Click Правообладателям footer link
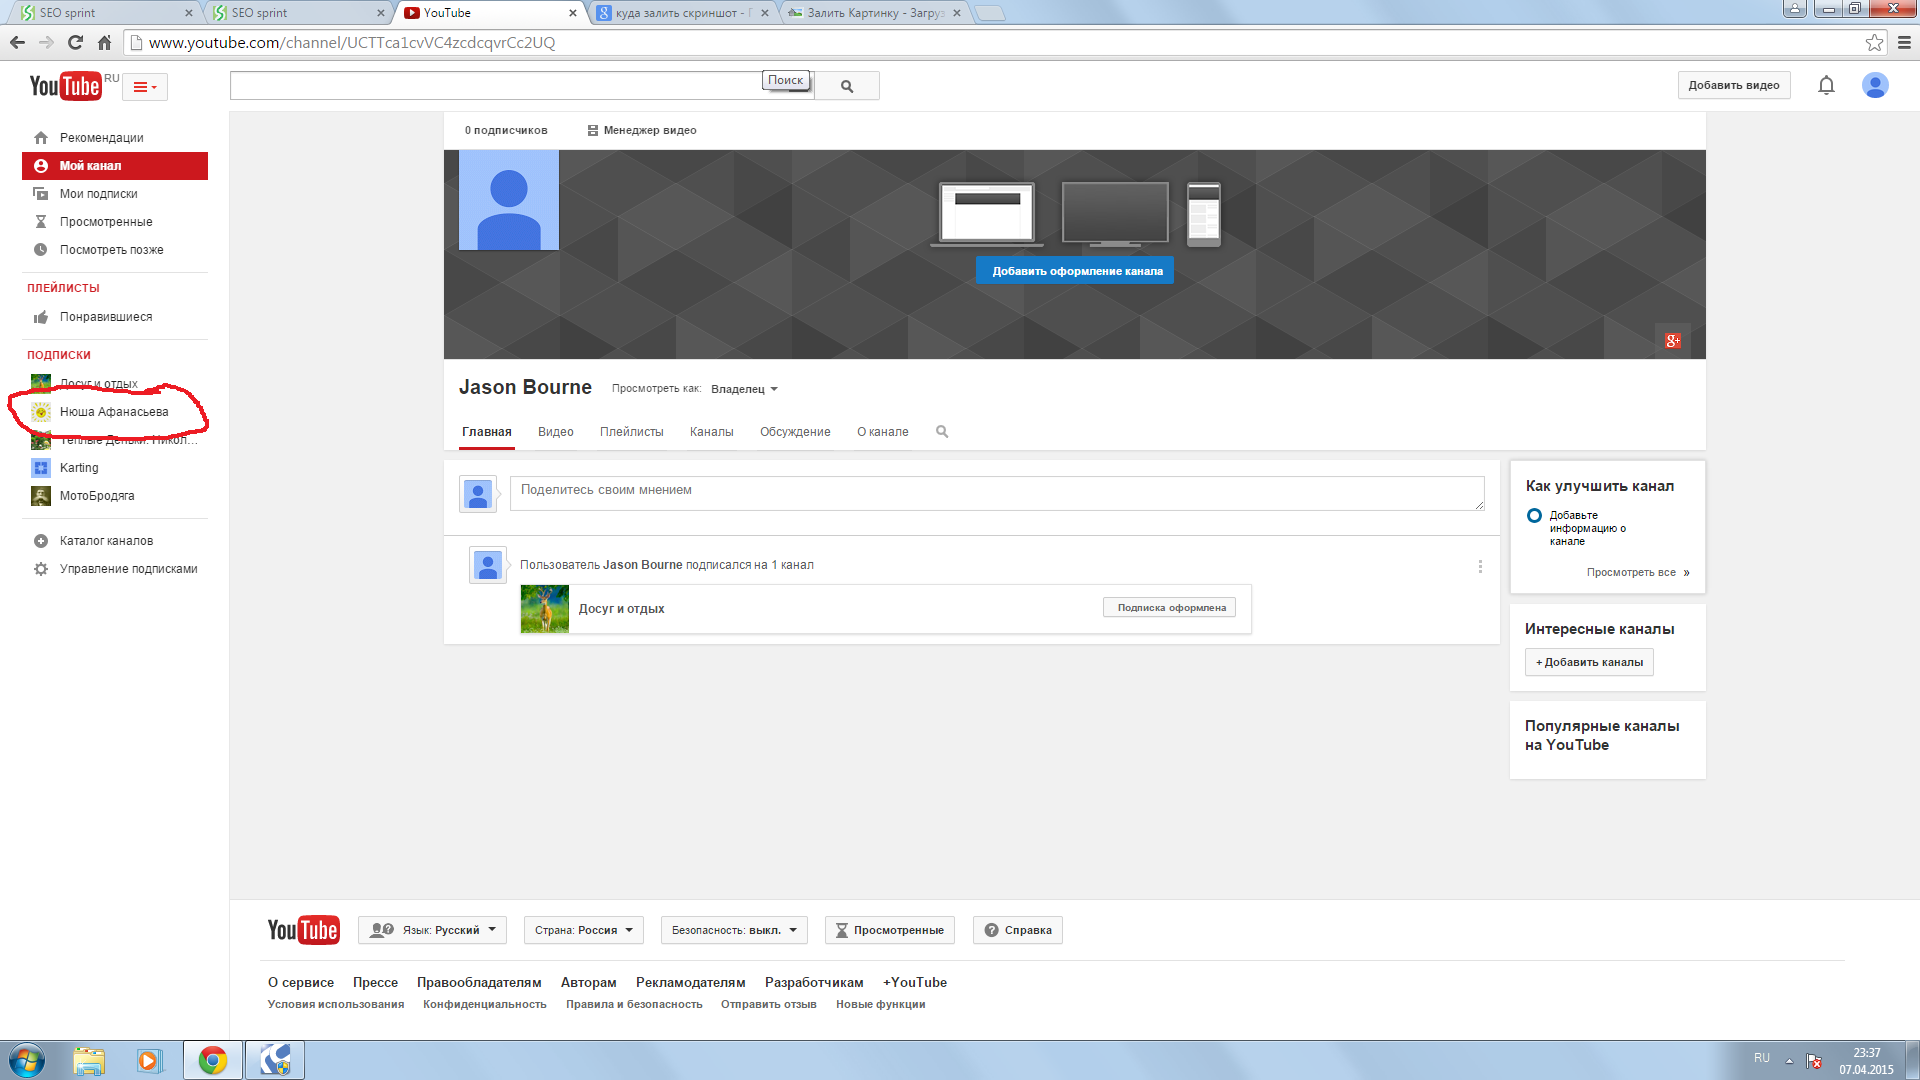1920x1080 pixels. pos(479,983)
